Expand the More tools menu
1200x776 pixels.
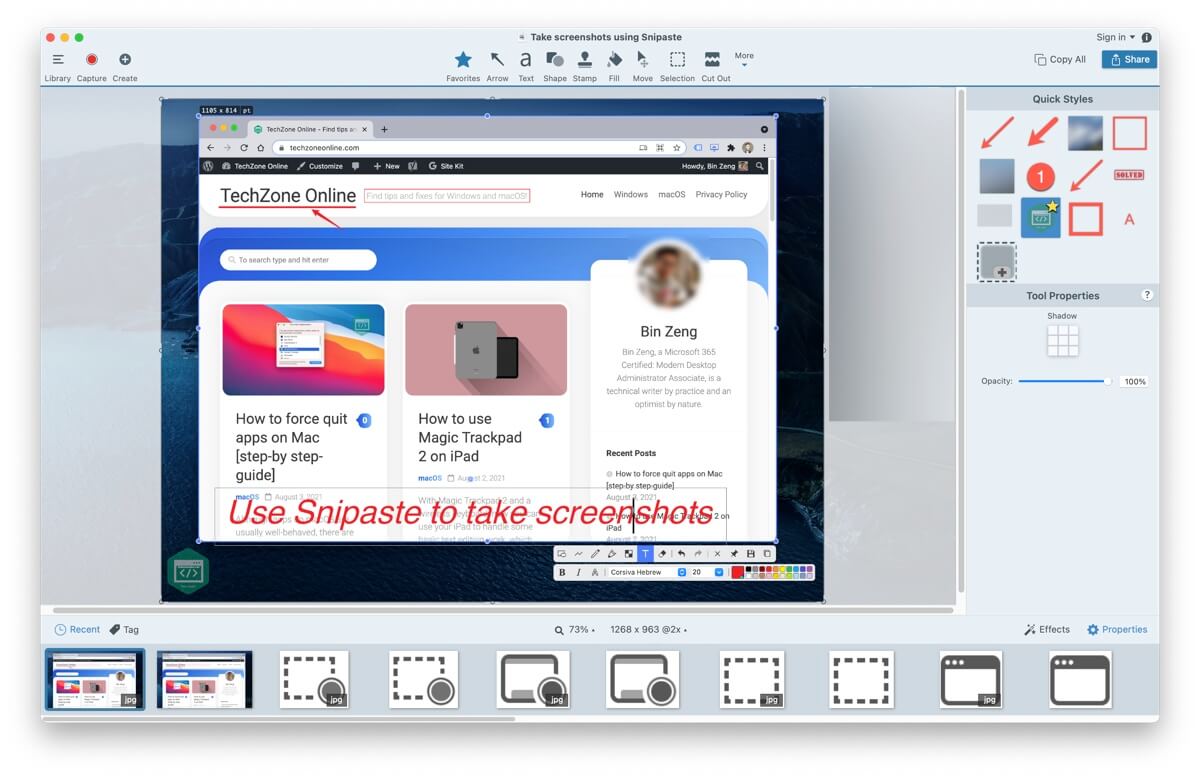pos(742,60)
